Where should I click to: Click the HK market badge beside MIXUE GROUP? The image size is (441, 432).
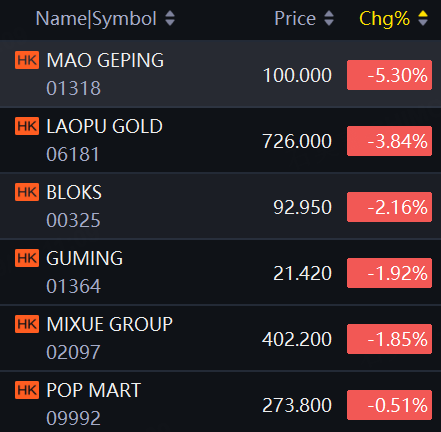point(27,324)
